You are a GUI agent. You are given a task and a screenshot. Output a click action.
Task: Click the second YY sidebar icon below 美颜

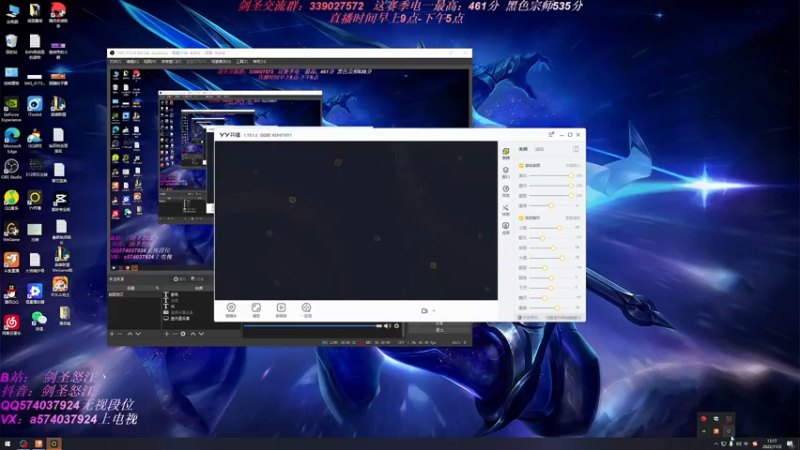coord(506,172)
